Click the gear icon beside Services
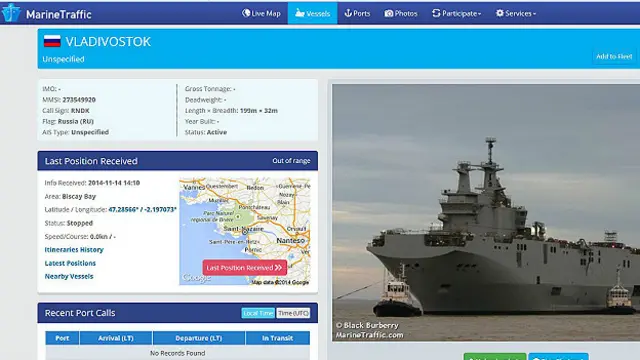 500,13
